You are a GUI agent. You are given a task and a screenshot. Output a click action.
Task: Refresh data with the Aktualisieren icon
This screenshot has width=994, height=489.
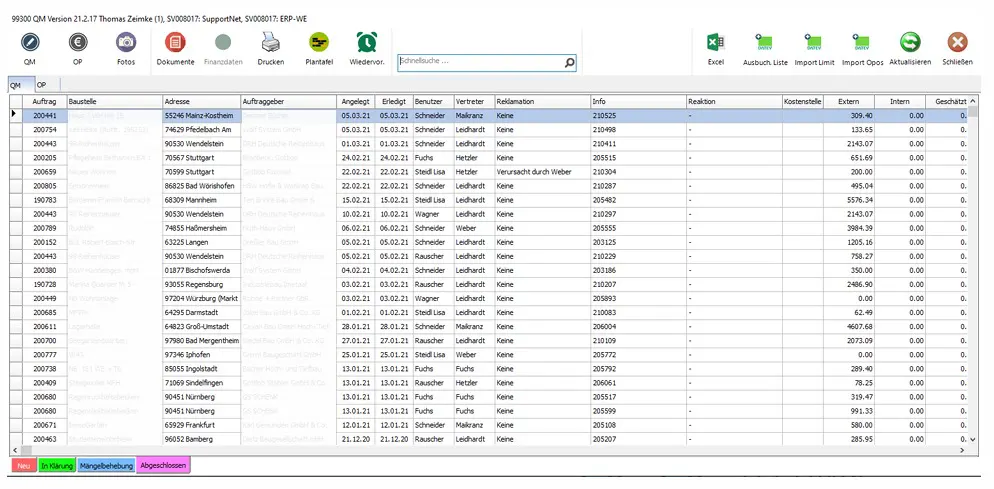coord(910,43)
